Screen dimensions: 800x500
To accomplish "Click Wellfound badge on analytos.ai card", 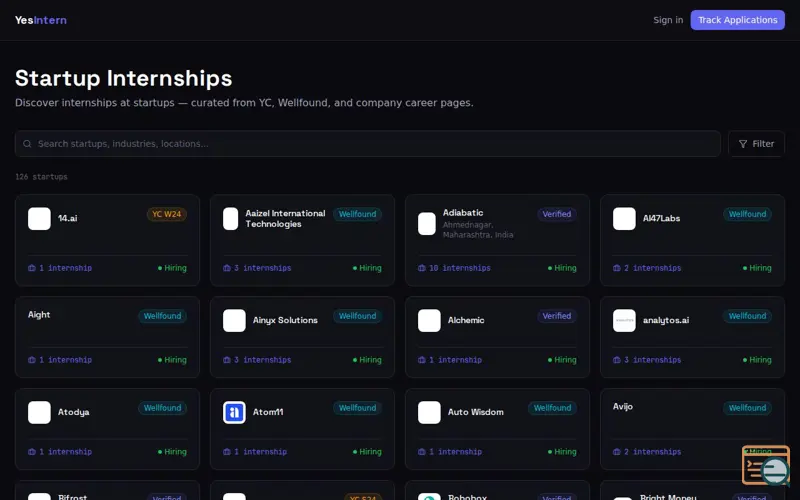I will [x=747, y=316].
